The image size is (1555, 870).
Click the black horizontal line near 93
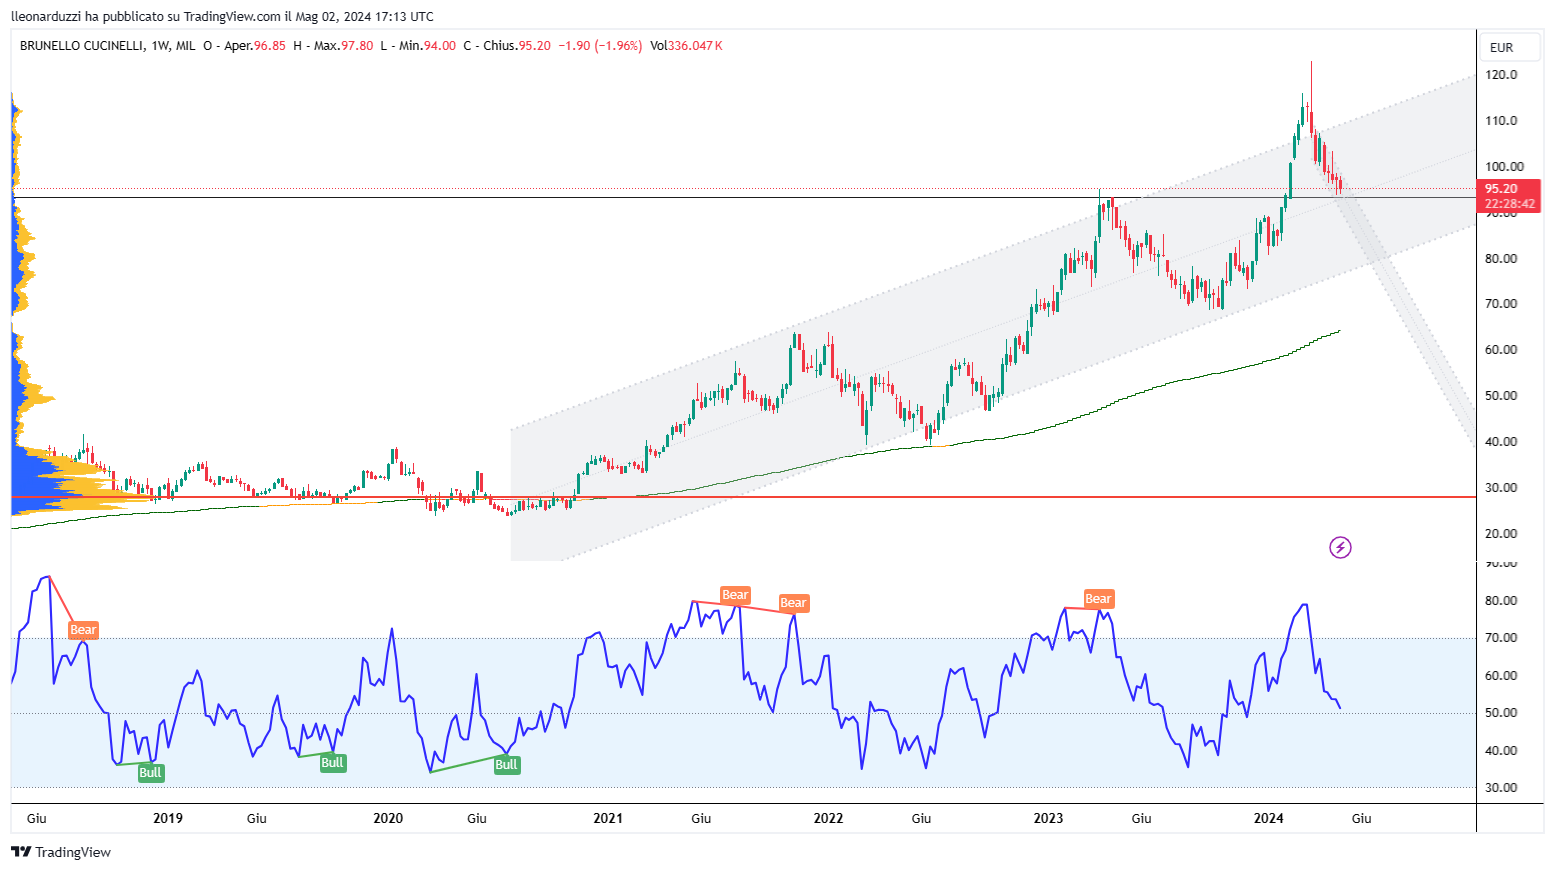(x=744, y=197)
